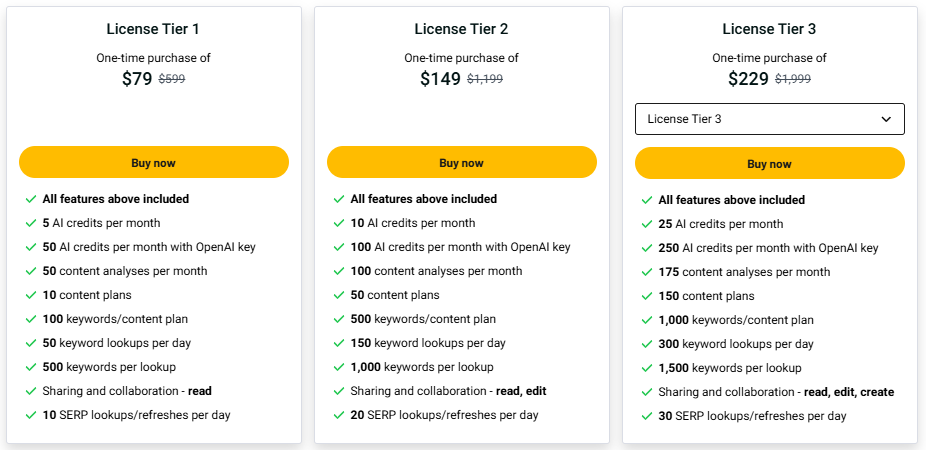Click checkmark beside 5 AI credits per month
Screen dimensions: 926x450
click(31, 223)
